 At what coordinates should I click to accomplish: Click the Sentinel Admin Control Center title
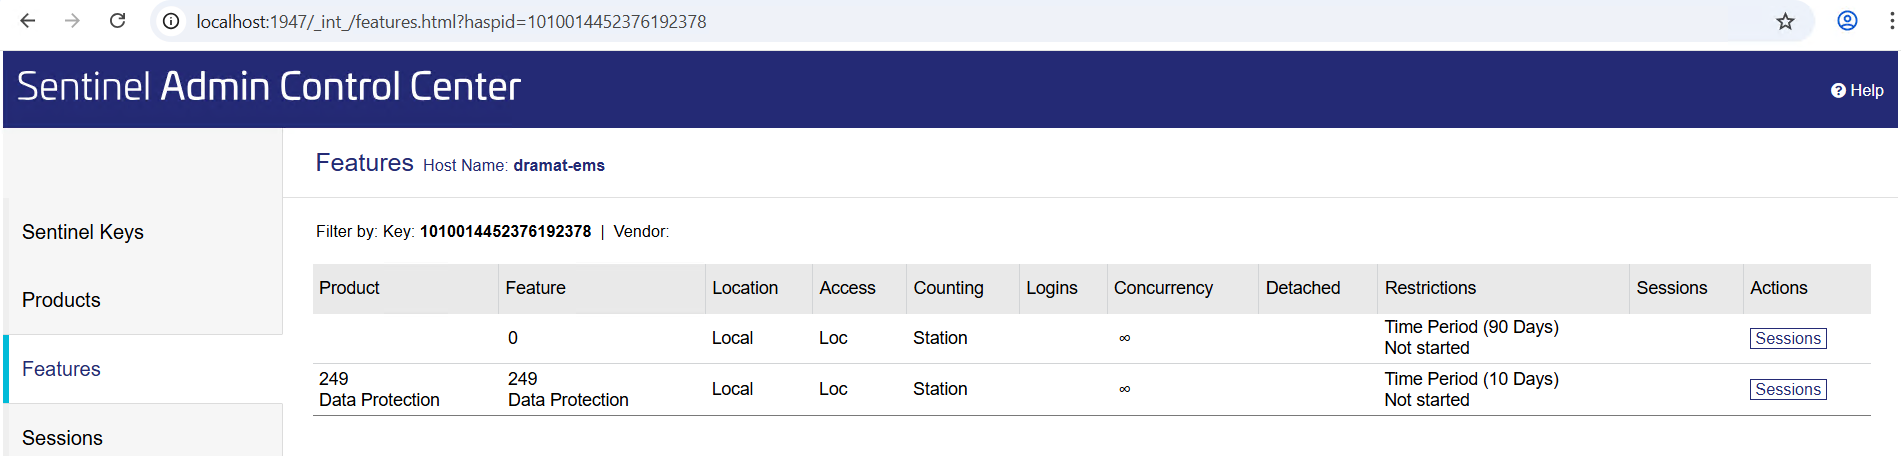coord(269,87)
